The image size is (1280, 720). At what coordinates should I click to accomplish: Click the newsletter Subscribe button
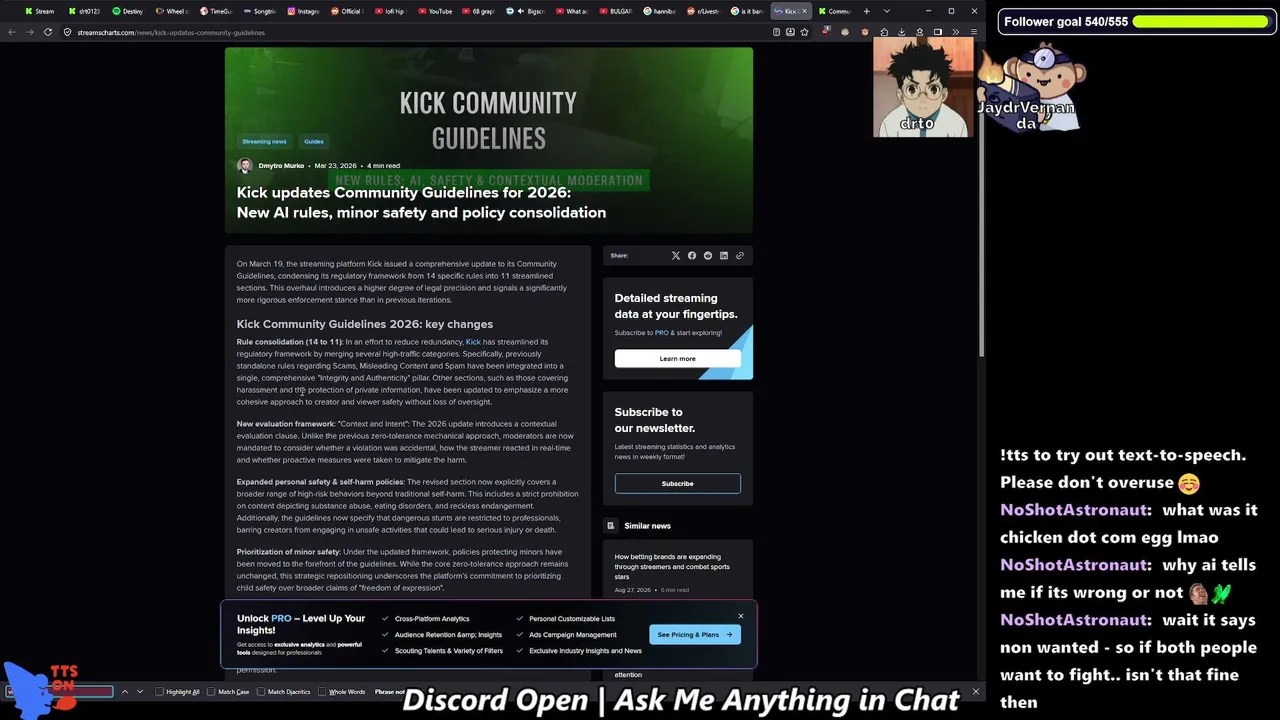[x=678, y=484]
